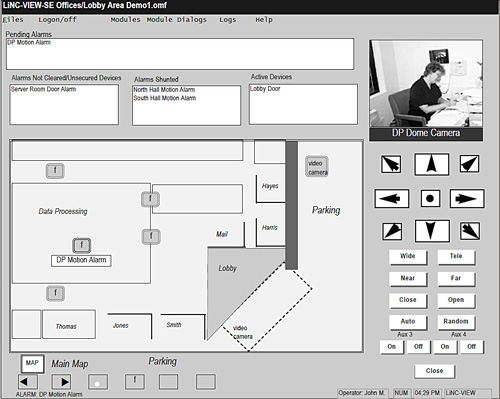Turn Aux 4 On
The height and width of the screenshot is (399, 500).
click(445, 347)
